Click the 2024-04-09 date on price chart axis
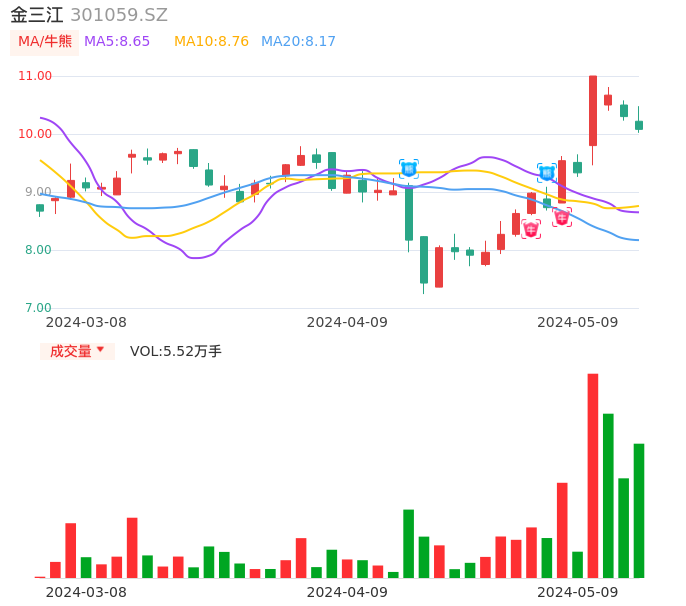 347,322
